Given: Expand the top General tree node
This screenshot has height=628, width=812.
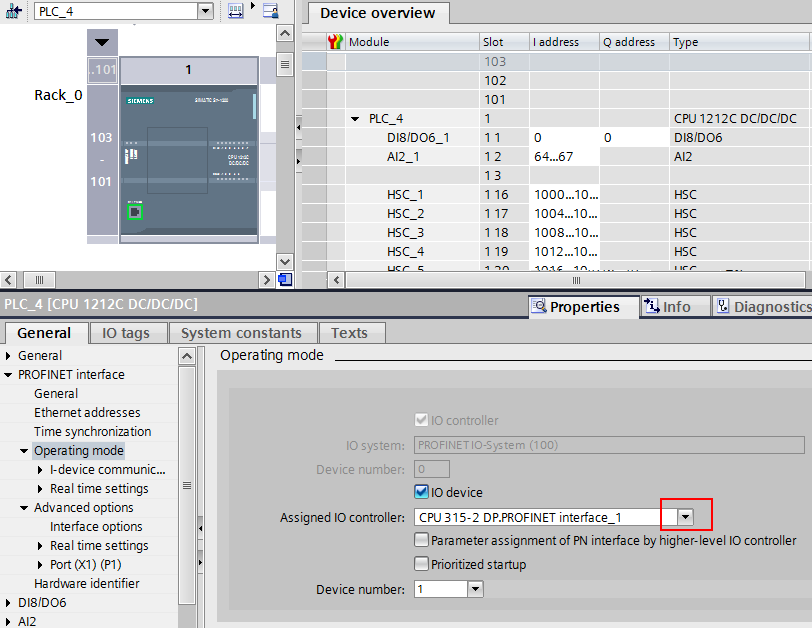Looking at the screenshot, I should coord(8,356).
